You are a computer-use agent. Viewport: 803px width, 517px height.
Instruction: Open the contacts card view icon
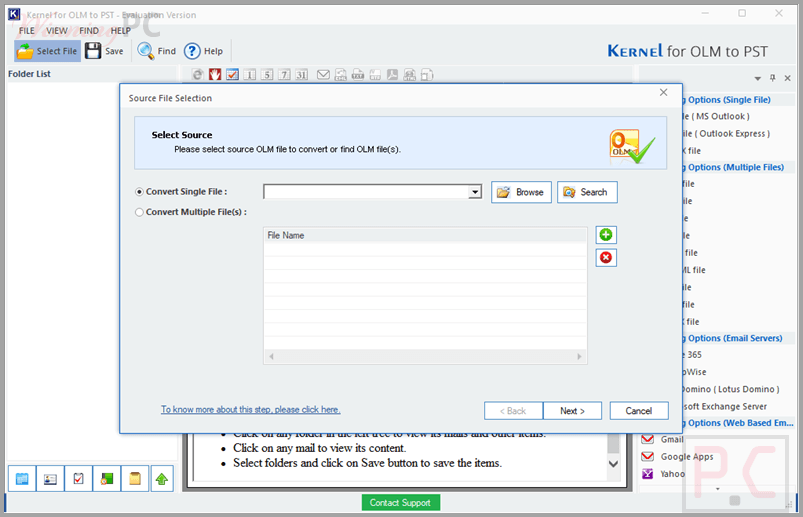pyautogui.click(x=50, y=479)
